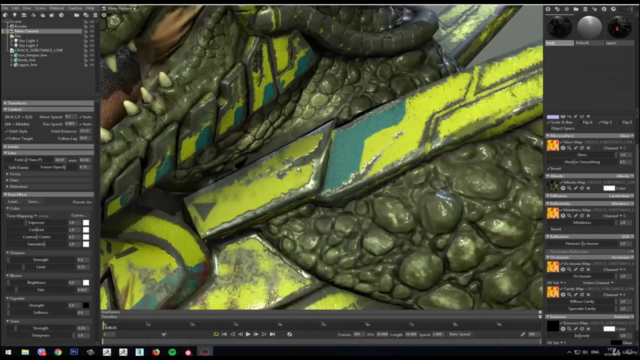Open the Presets dropdown in Post Effect

(x=82, y=202)
